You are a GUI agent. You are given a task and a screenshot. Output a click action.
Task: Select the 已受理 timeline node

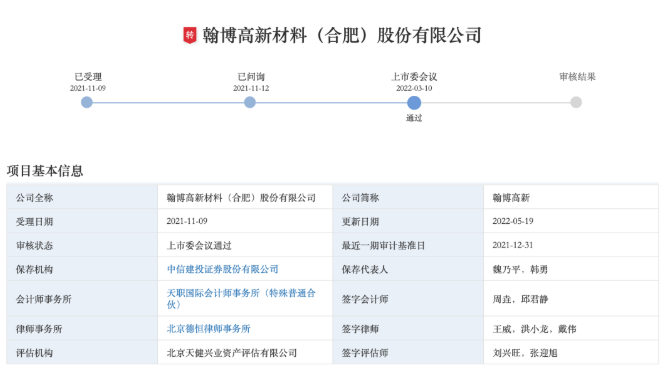click(87, 102)
